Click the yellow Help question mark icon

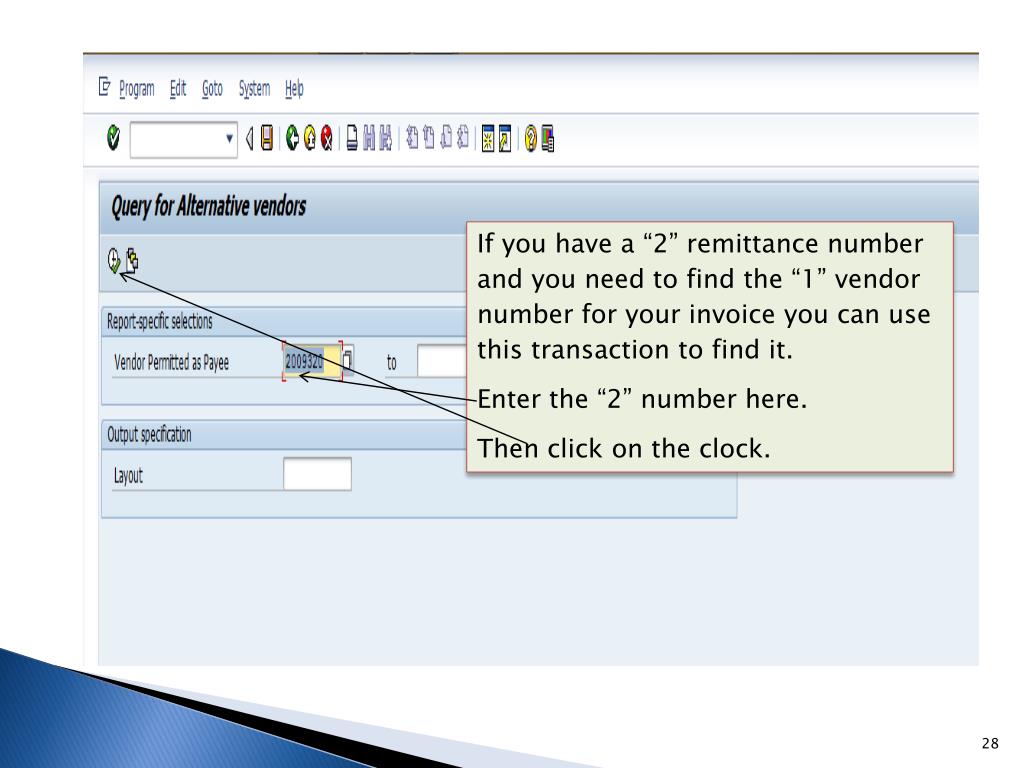tap(531, 138)
